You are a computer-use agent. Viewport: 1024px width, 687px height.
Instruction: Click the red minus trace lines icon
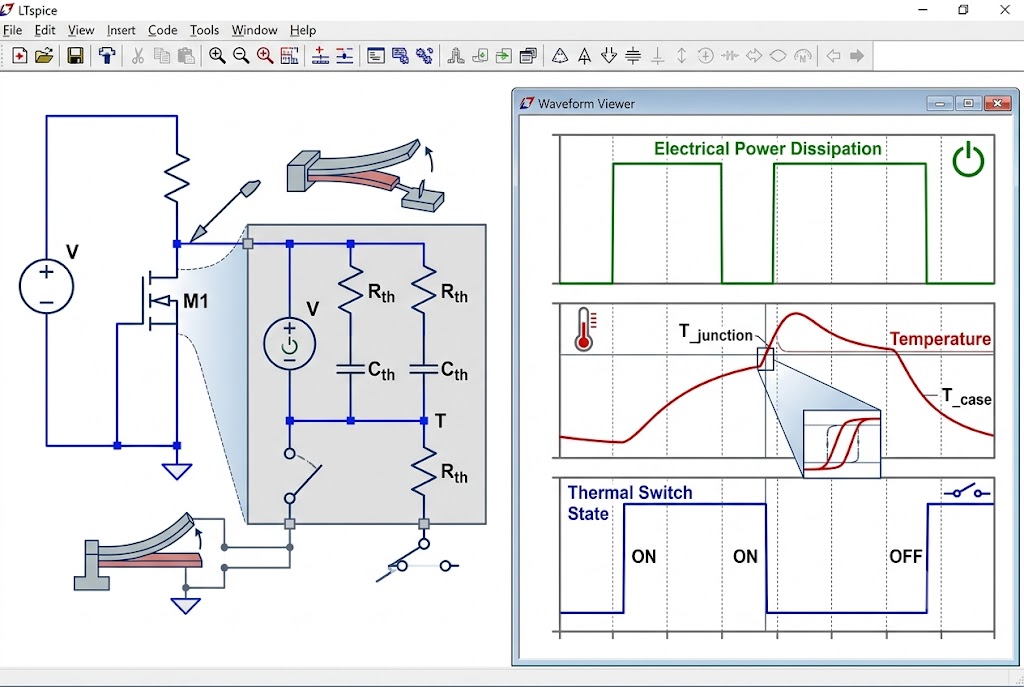coord(345,56)
